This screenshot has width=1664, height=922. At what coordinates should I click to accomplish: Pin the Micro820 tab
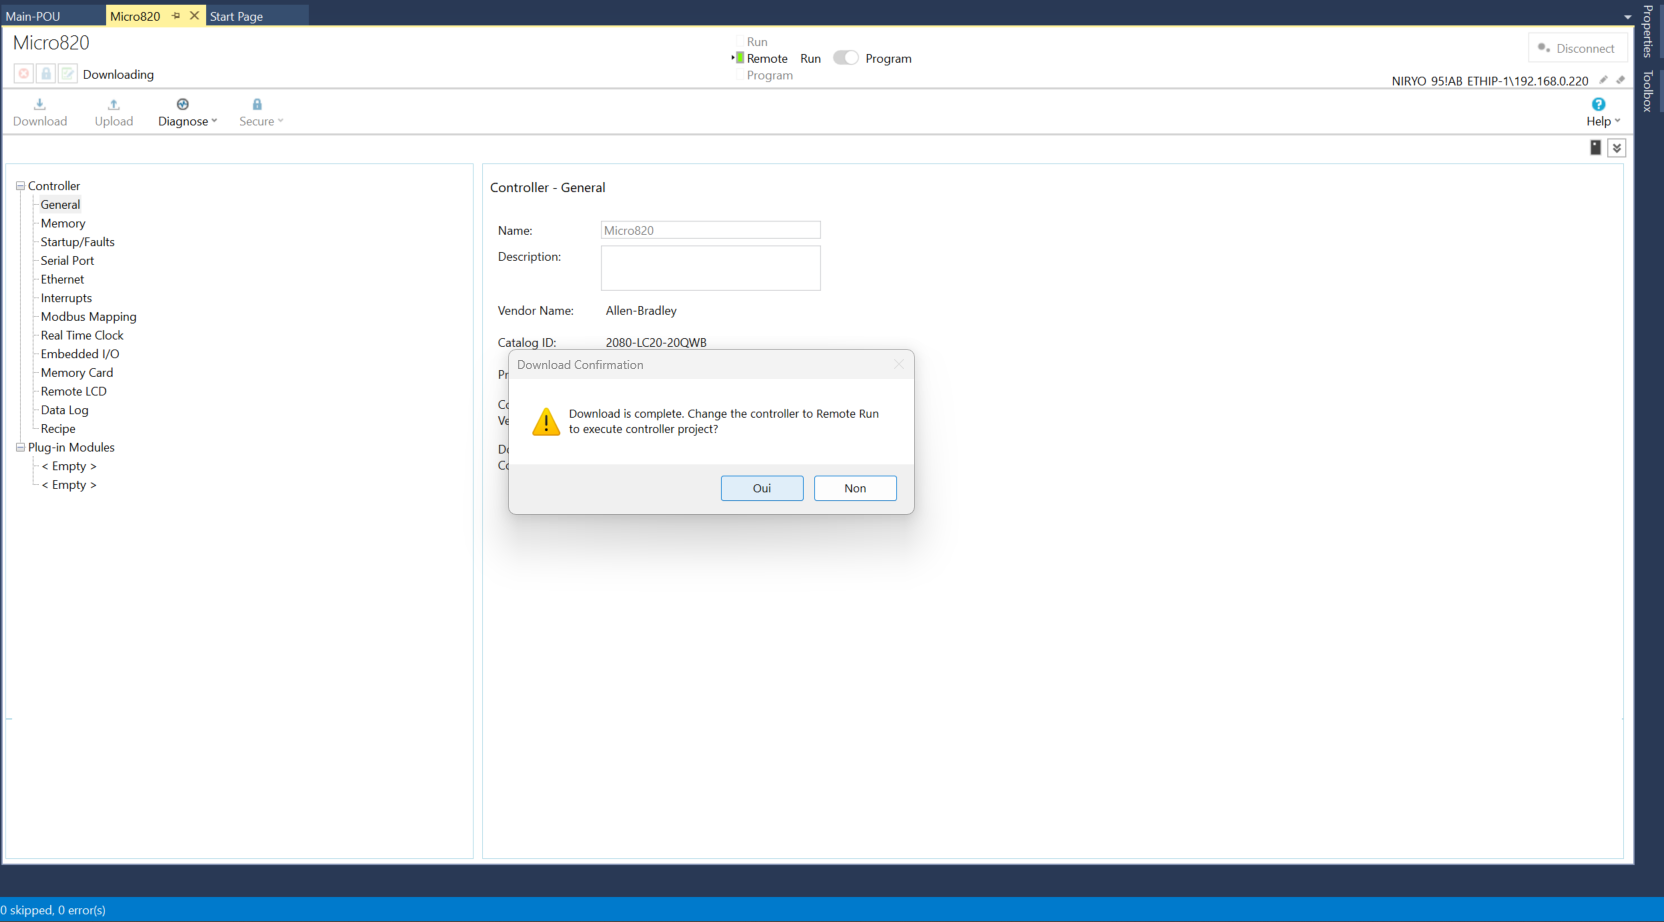click(x=176, y=16)
